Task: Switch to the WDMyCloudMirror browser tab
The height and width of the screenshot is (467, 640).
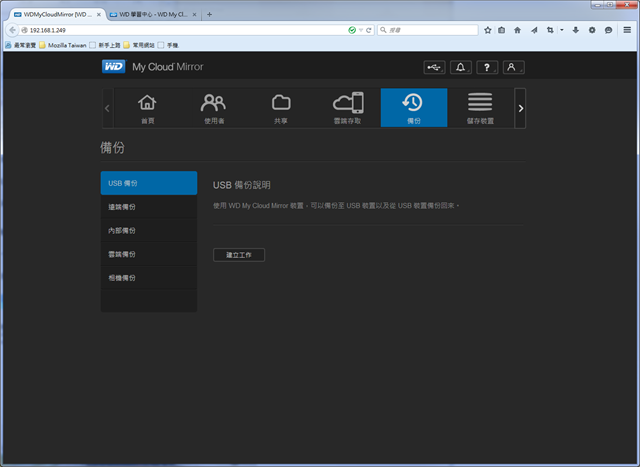Action: click(57, 15)
